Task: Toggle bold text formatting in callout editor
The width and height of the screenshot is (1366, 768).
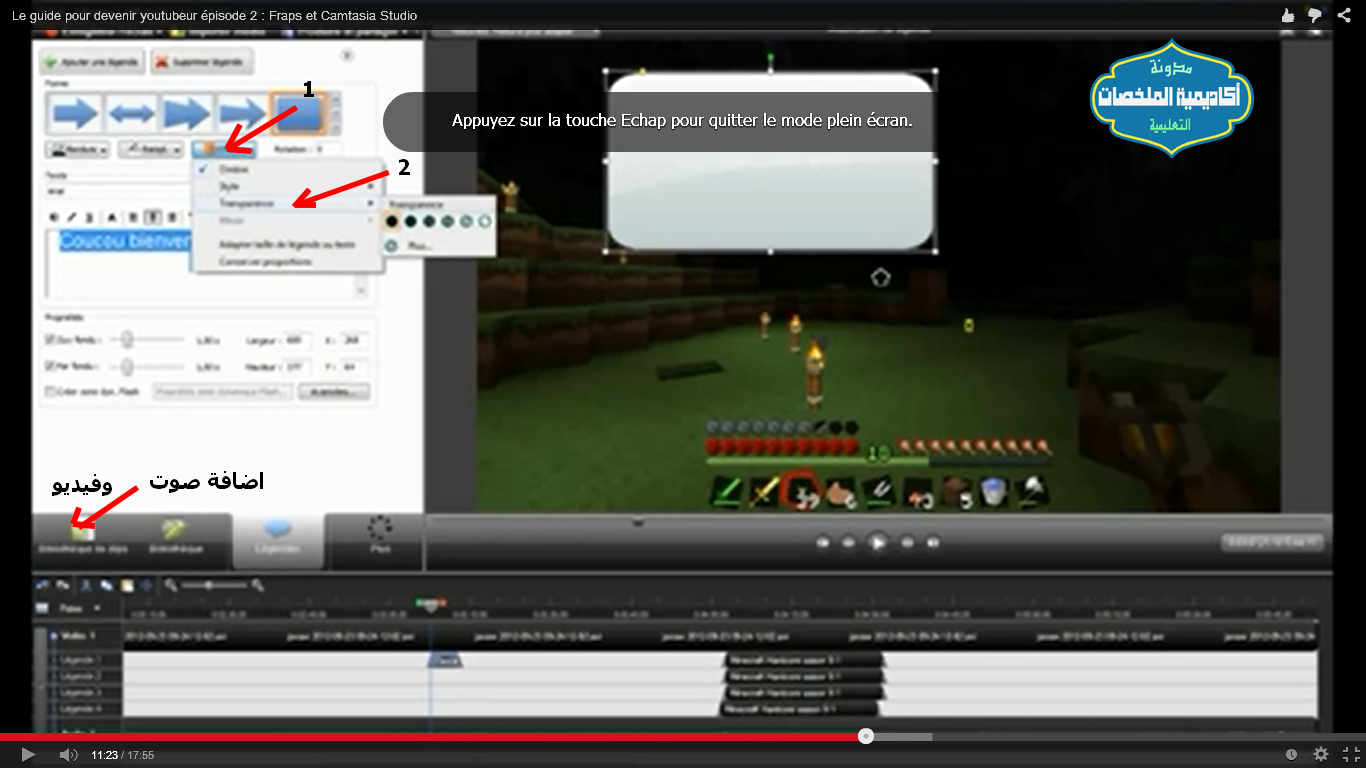Action: click(x=54, y=217)
